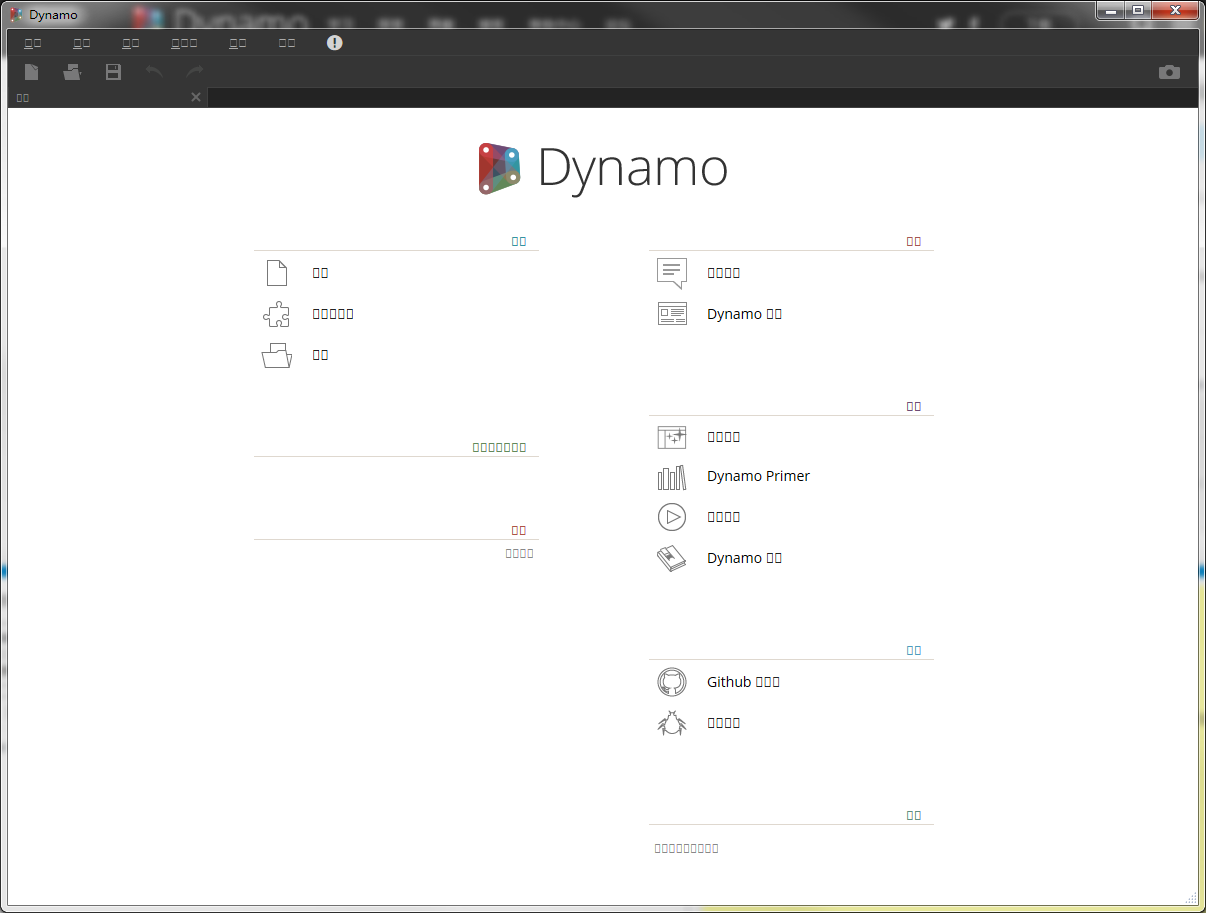
Task: Click the play circle video tutorials icon
Action: (x=672, y=517)
